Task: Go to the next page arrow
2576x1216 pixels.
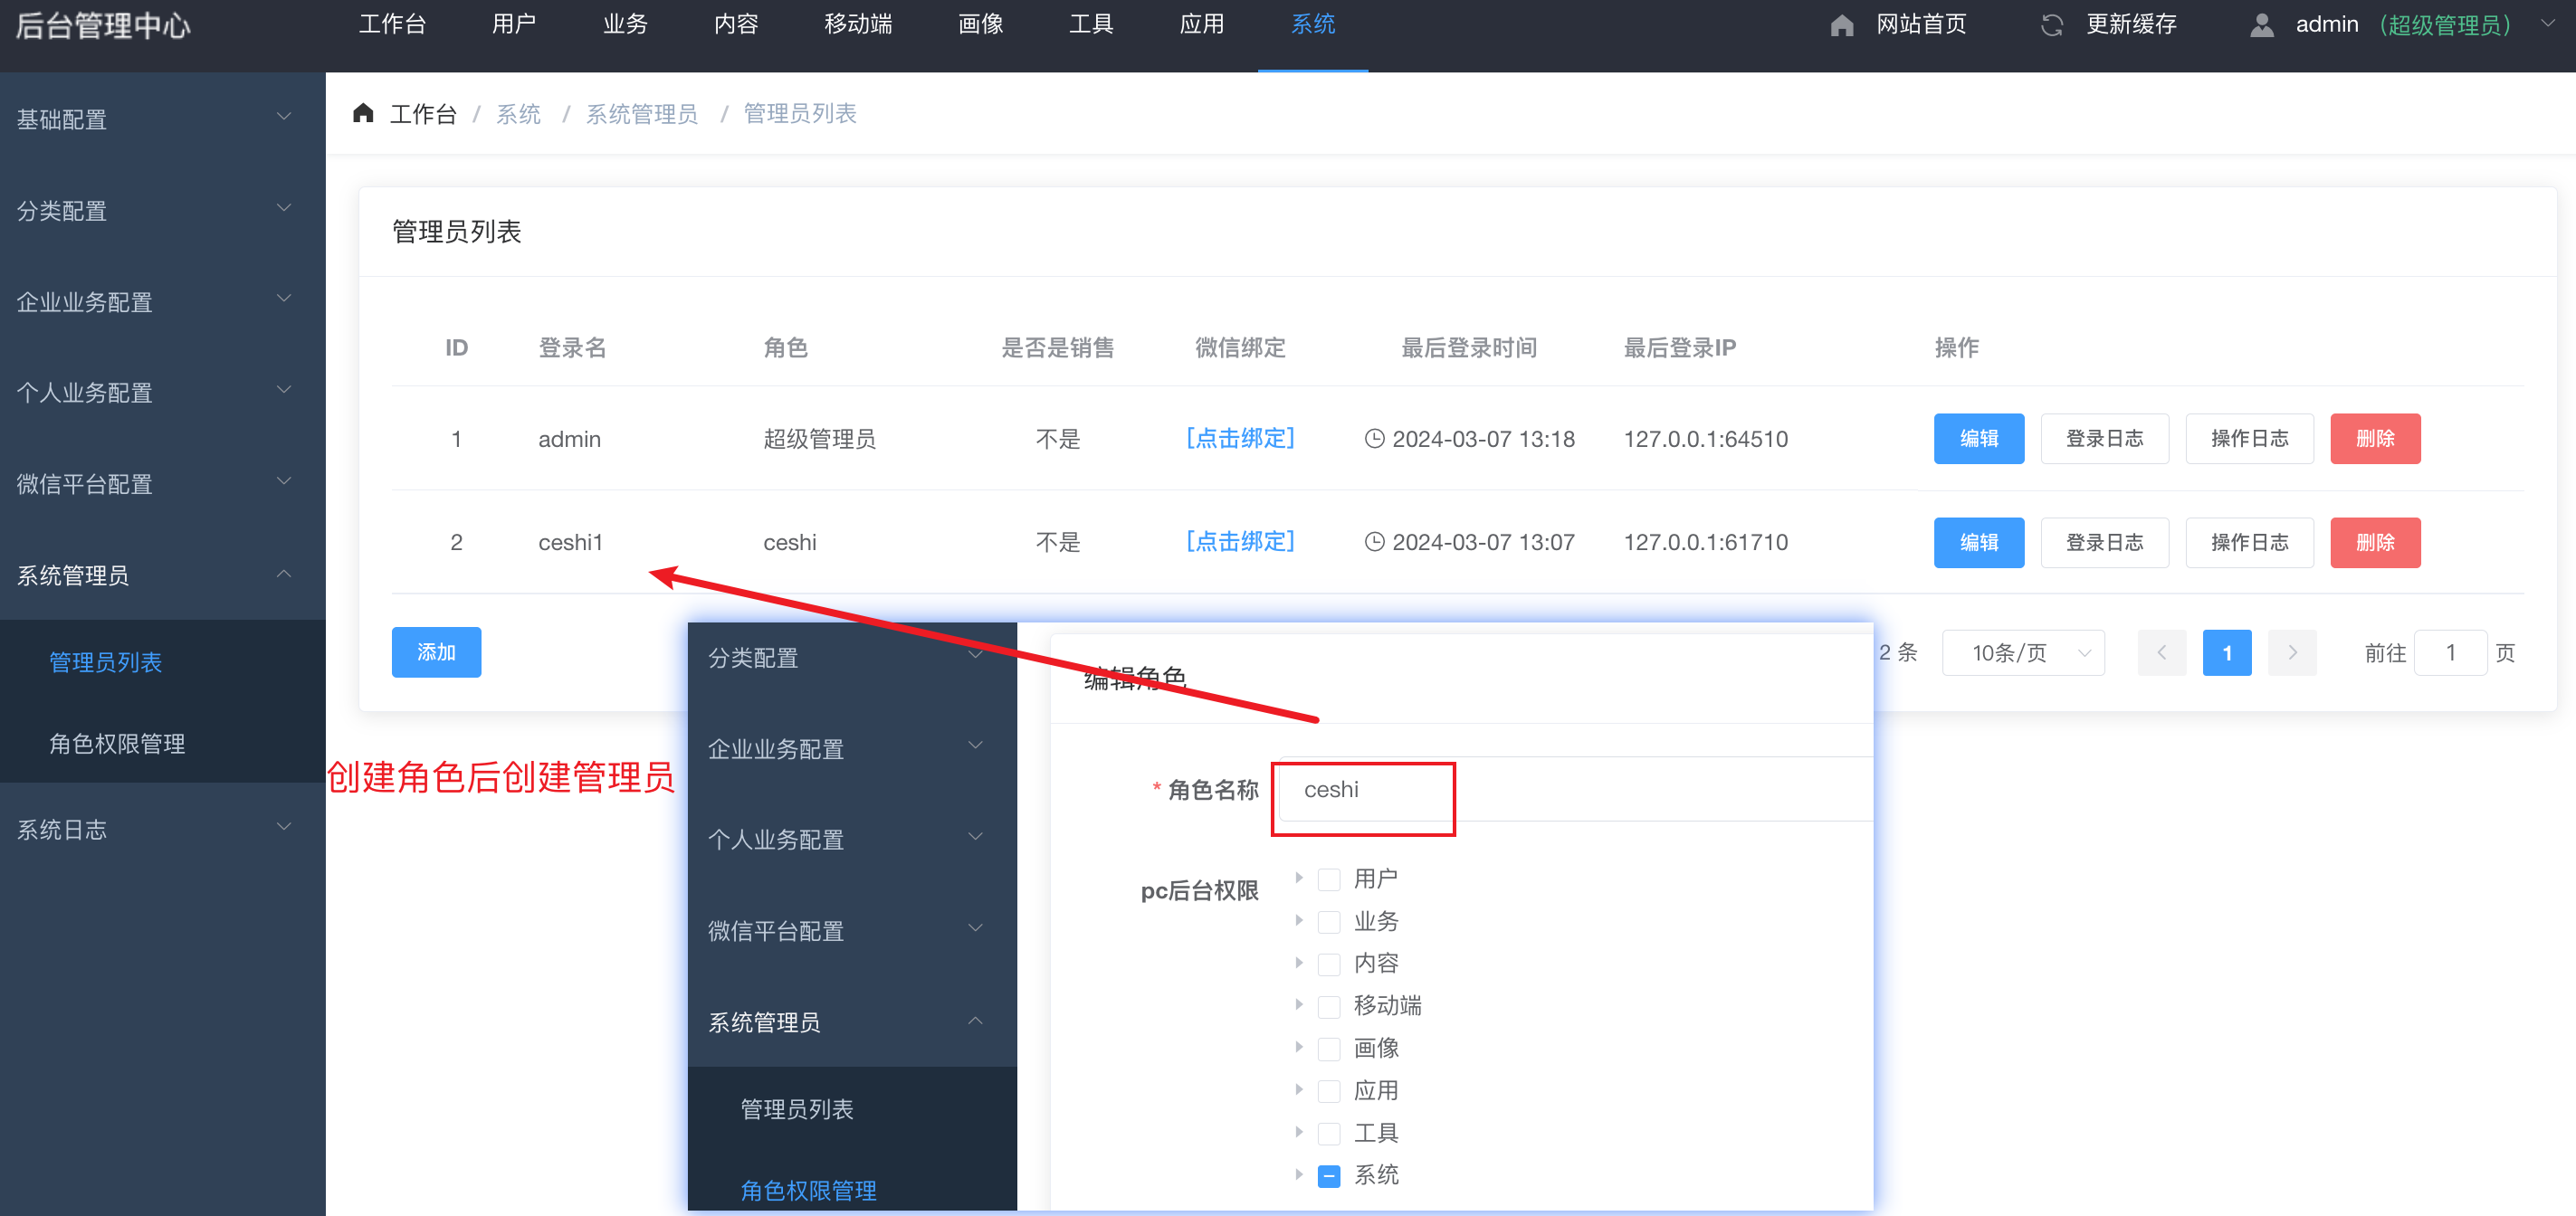Action: click(x=2292, y=652)
